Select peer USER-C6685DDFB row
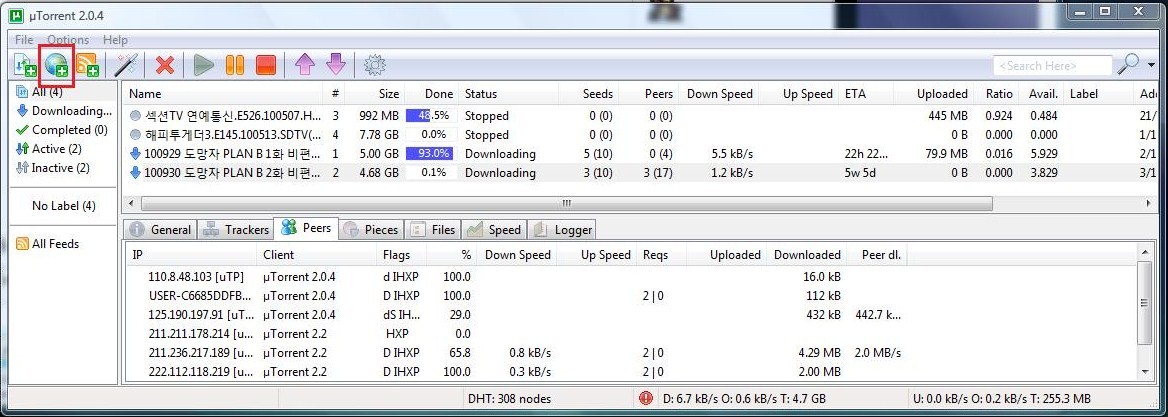This screenshot has height=417, width=1168. pos(632,296)
